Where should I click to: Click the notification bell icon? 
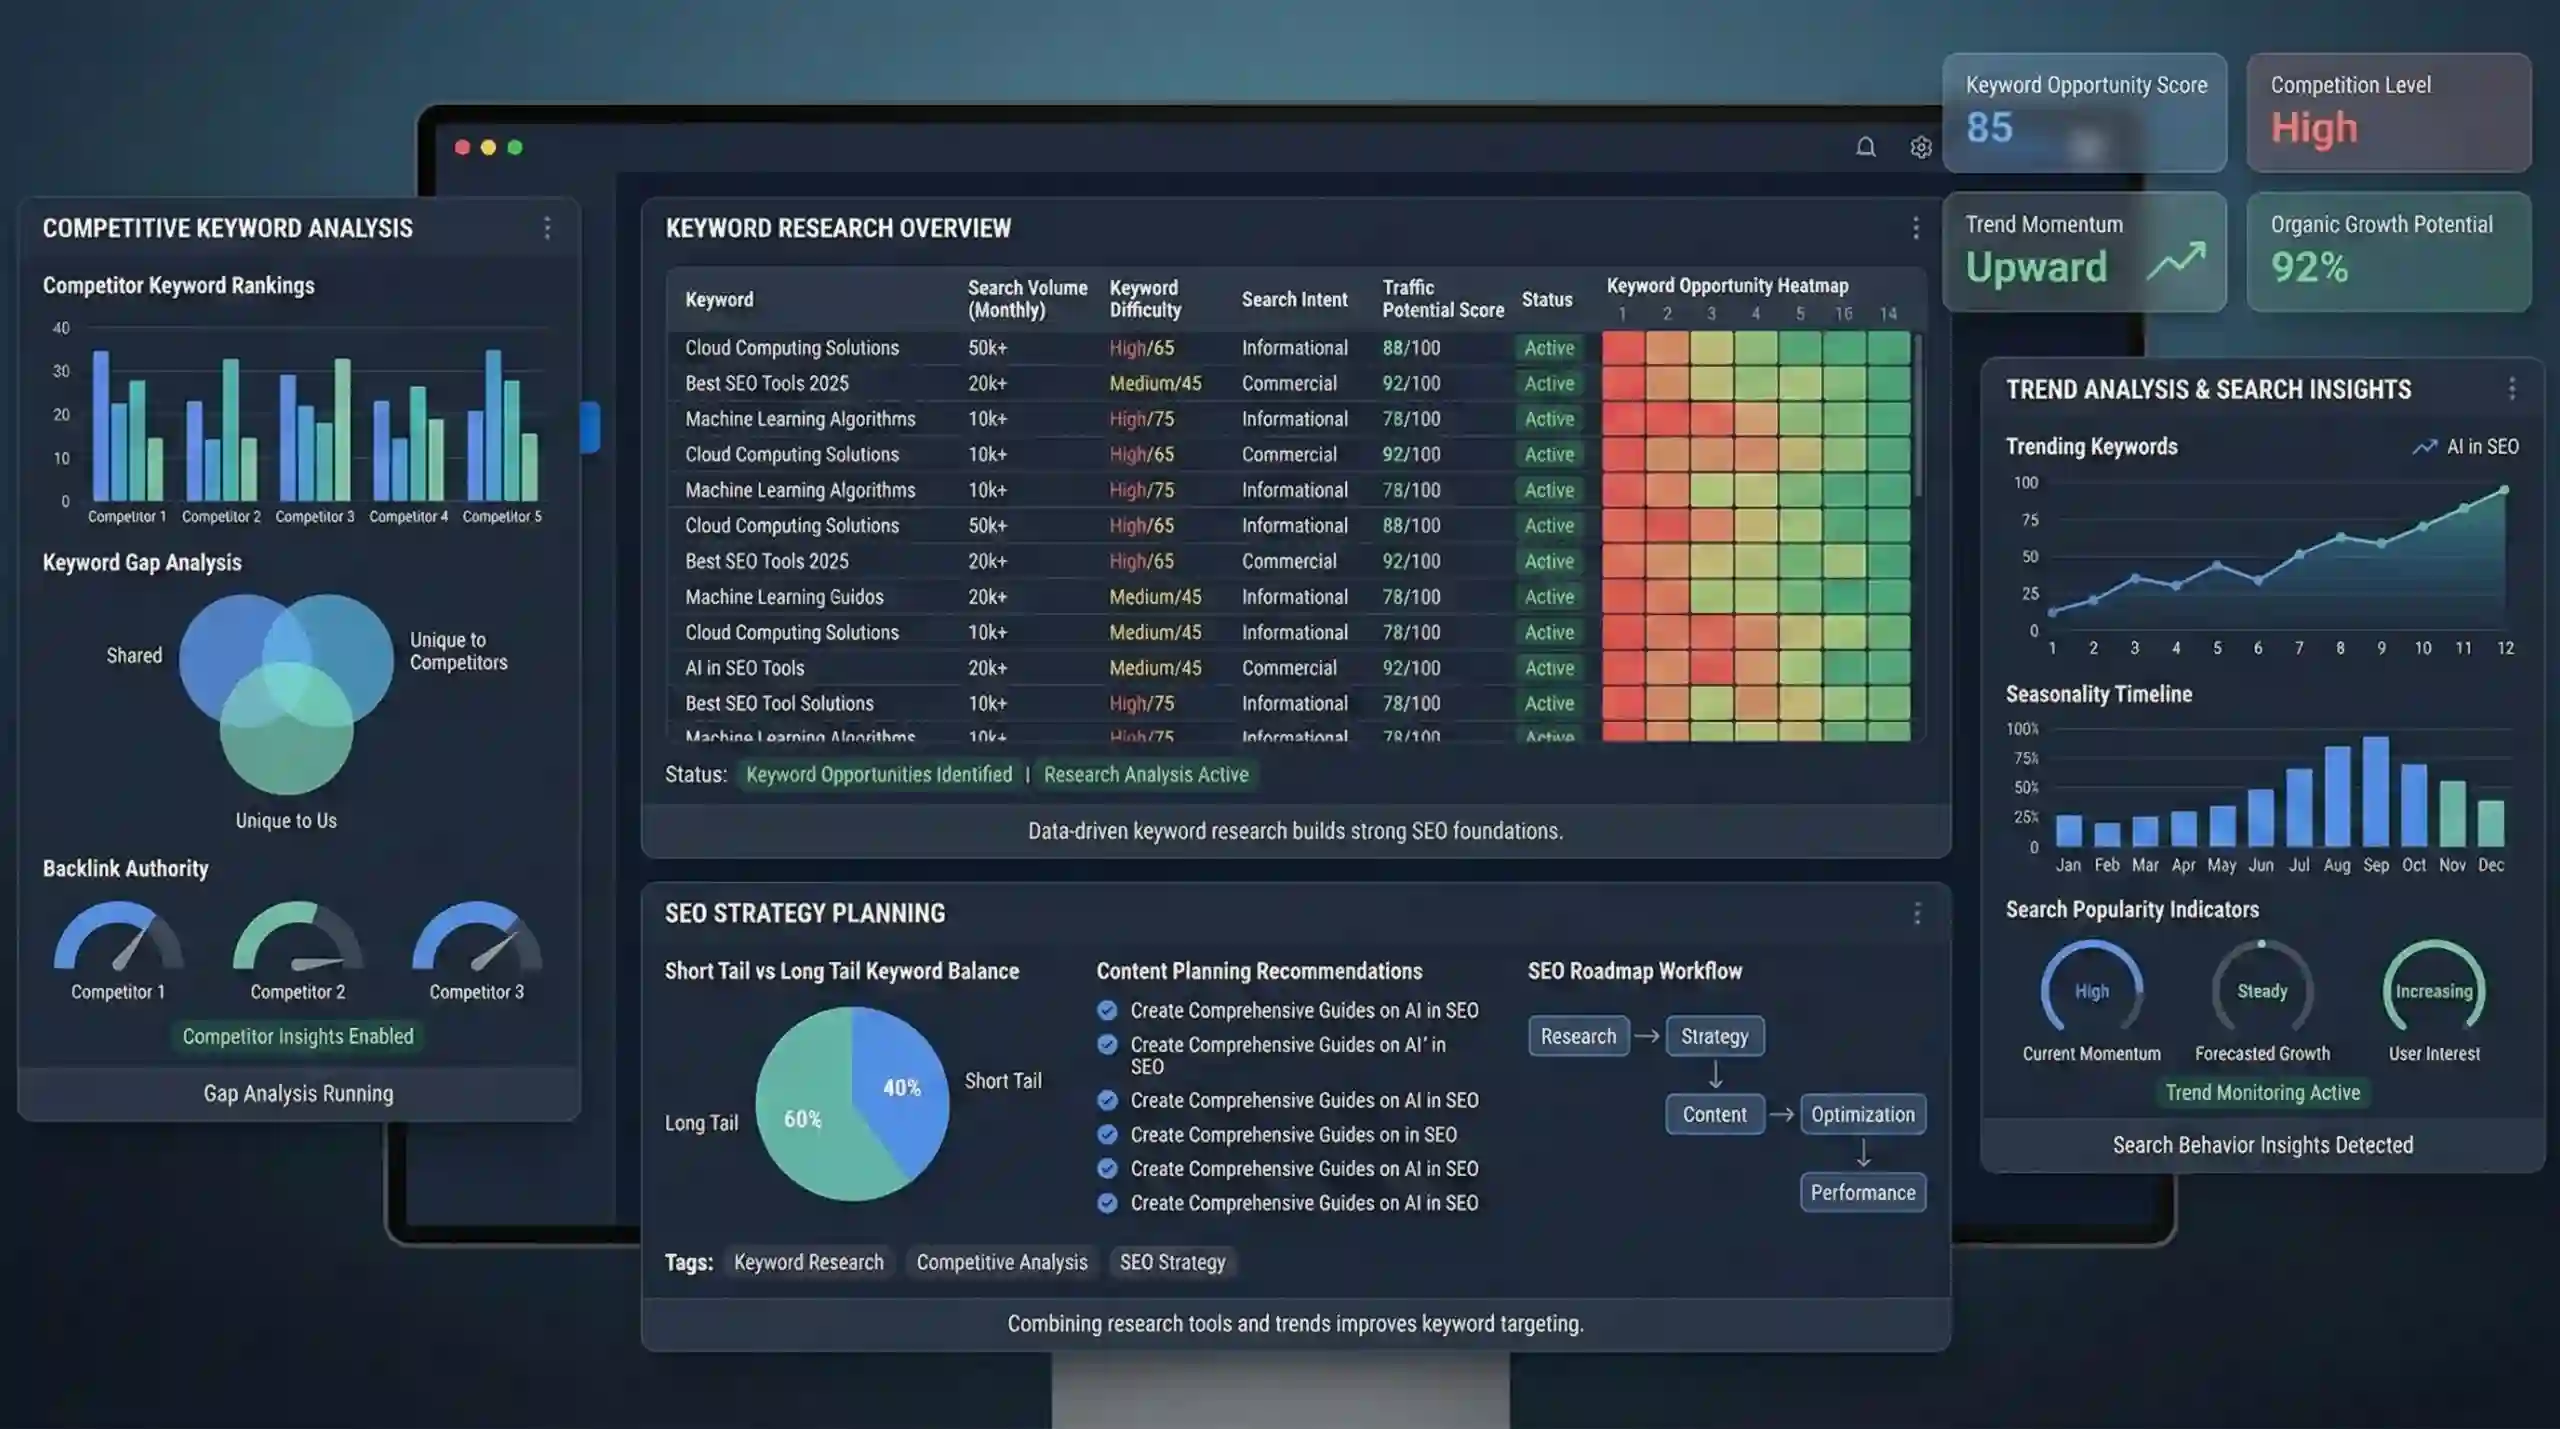[1865, 148]
